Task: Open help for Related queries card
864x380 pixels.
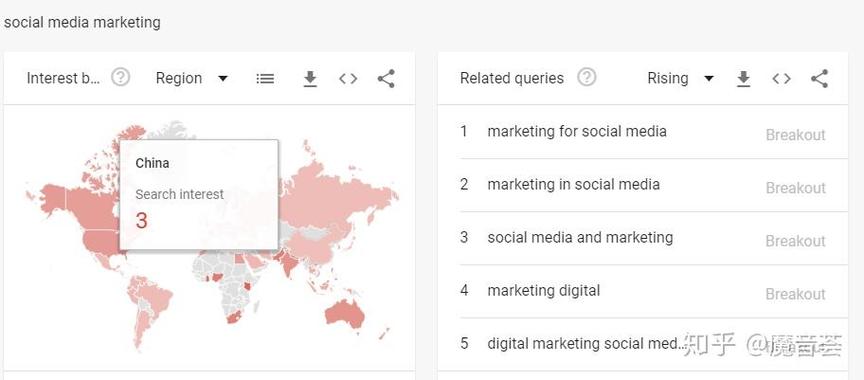Action: pos(587,78)
